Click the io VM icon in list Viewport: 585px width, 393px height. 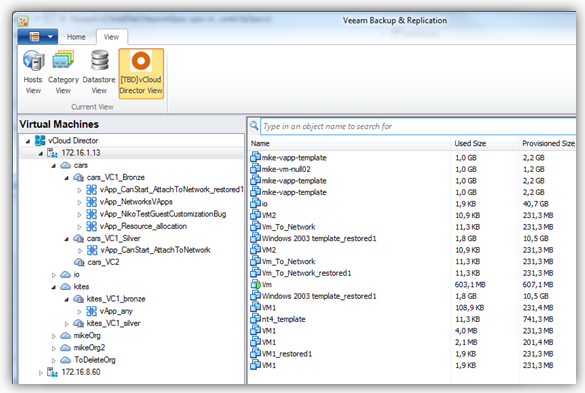click(255, 203)
